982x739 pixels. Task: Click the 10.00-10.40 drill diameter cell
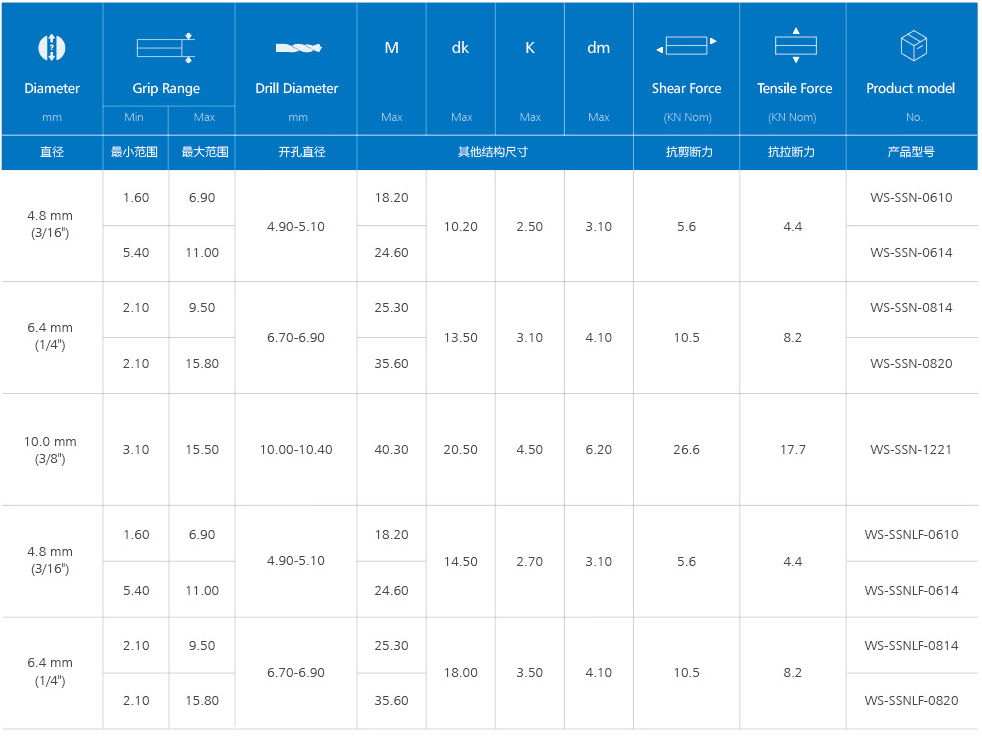[295, 449]
